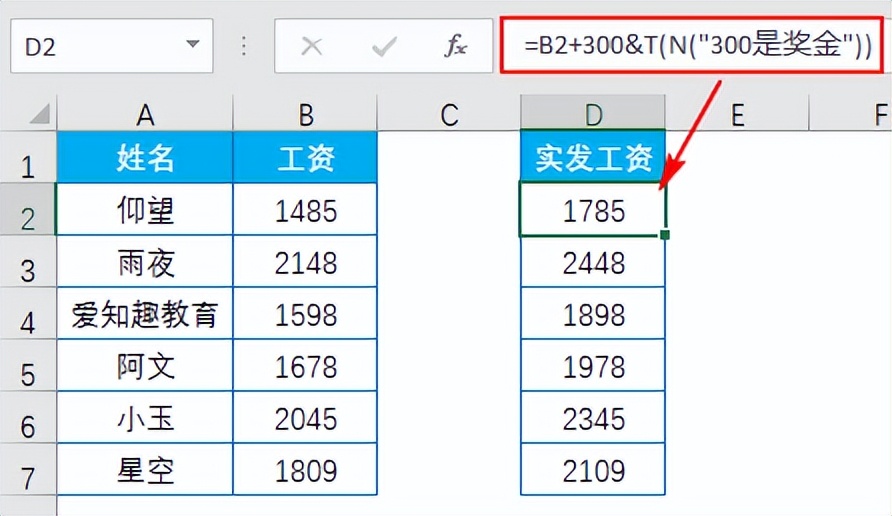Viewport: 892px width, 516px height.
Task: Select the salary cell 1678
Action: click(x=305, y=365)
